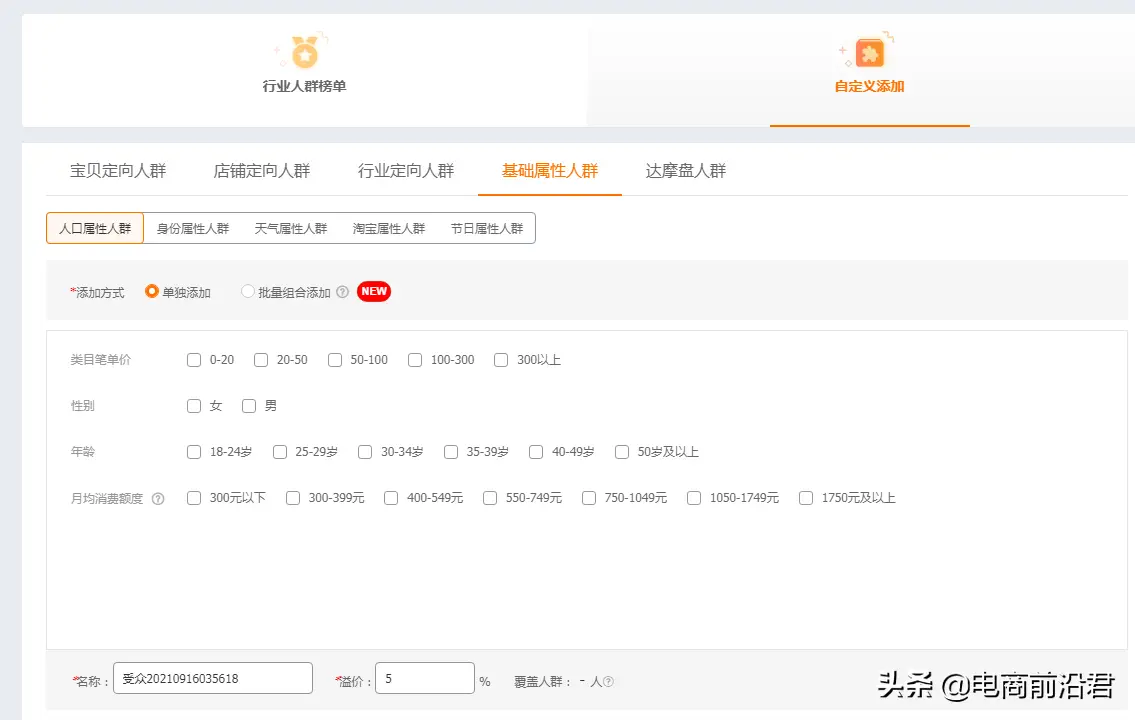Check the 300以上 unit price checkbox
Image resolution: width=1135 pixels, height=720 pixels.
(x=501, y=360)
